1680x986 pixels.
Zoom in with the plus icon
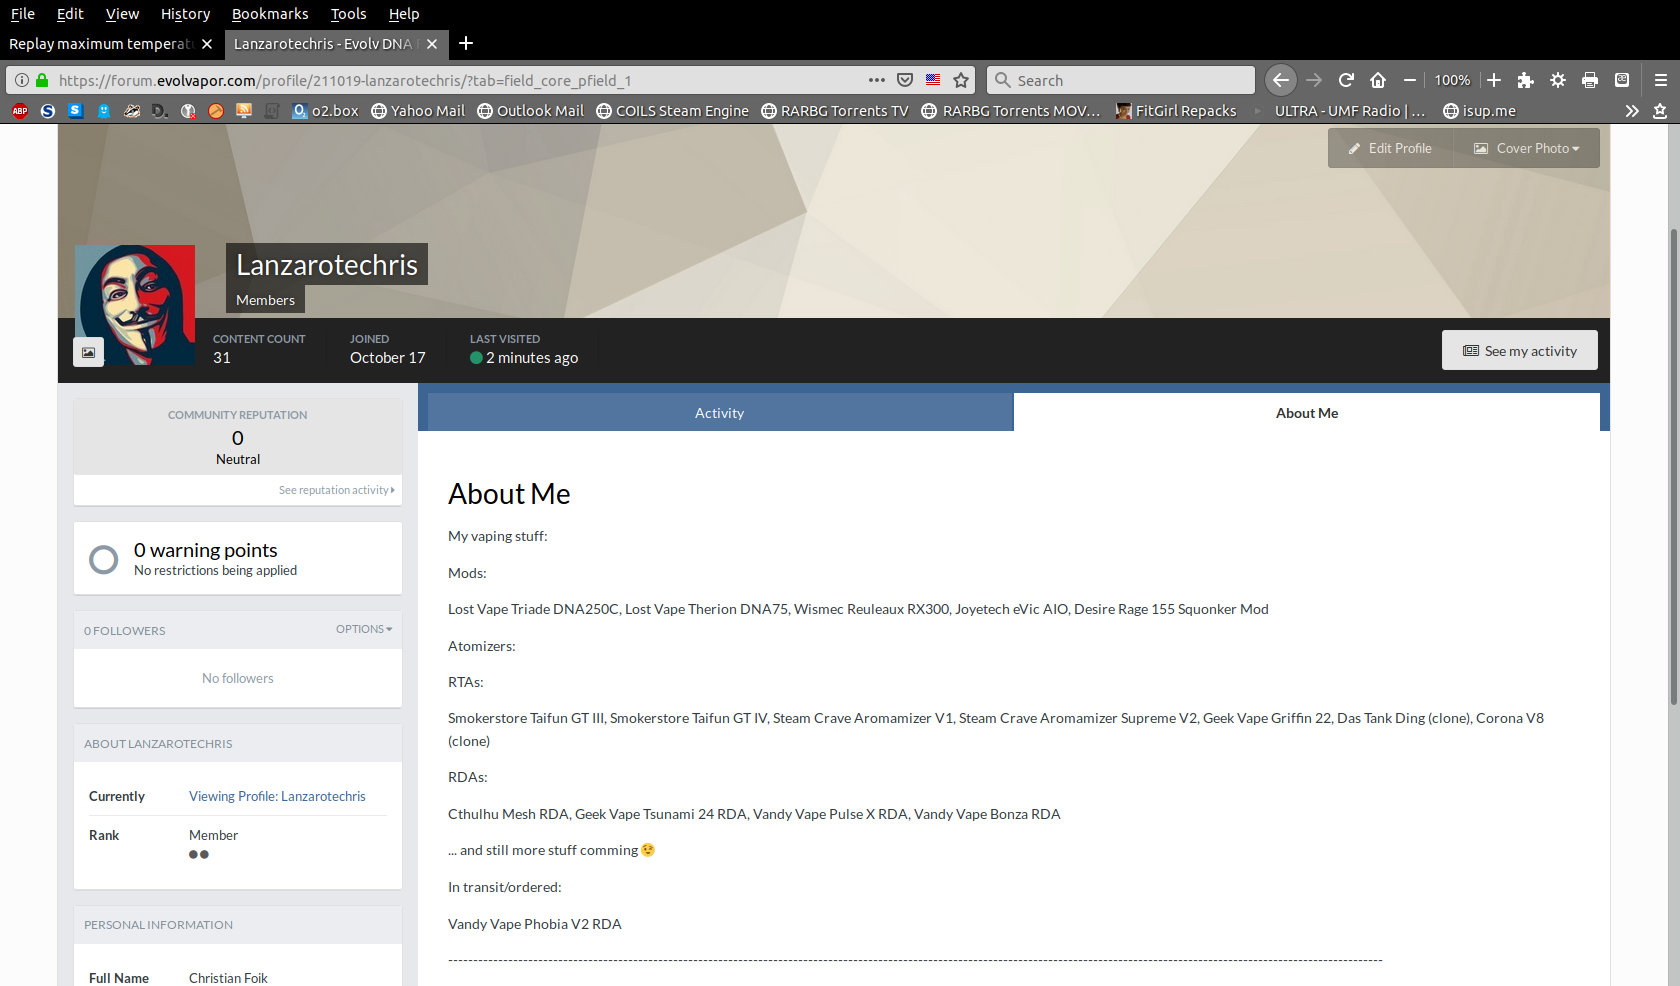(1494, 80)
